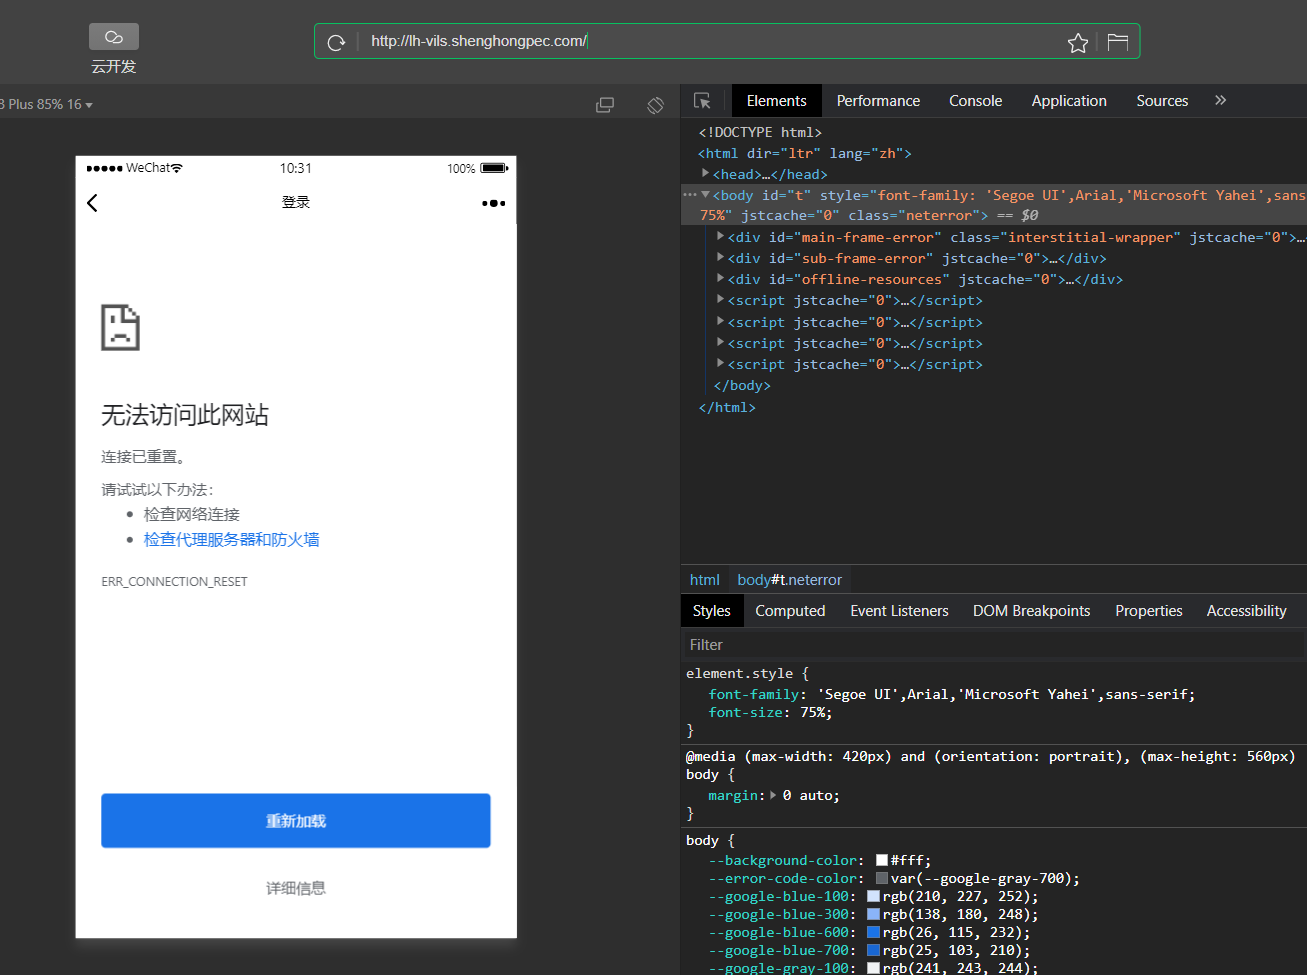This screenshot has height=975, width=1307.
Task: Activate the element inspector picker
Action: 703,101
